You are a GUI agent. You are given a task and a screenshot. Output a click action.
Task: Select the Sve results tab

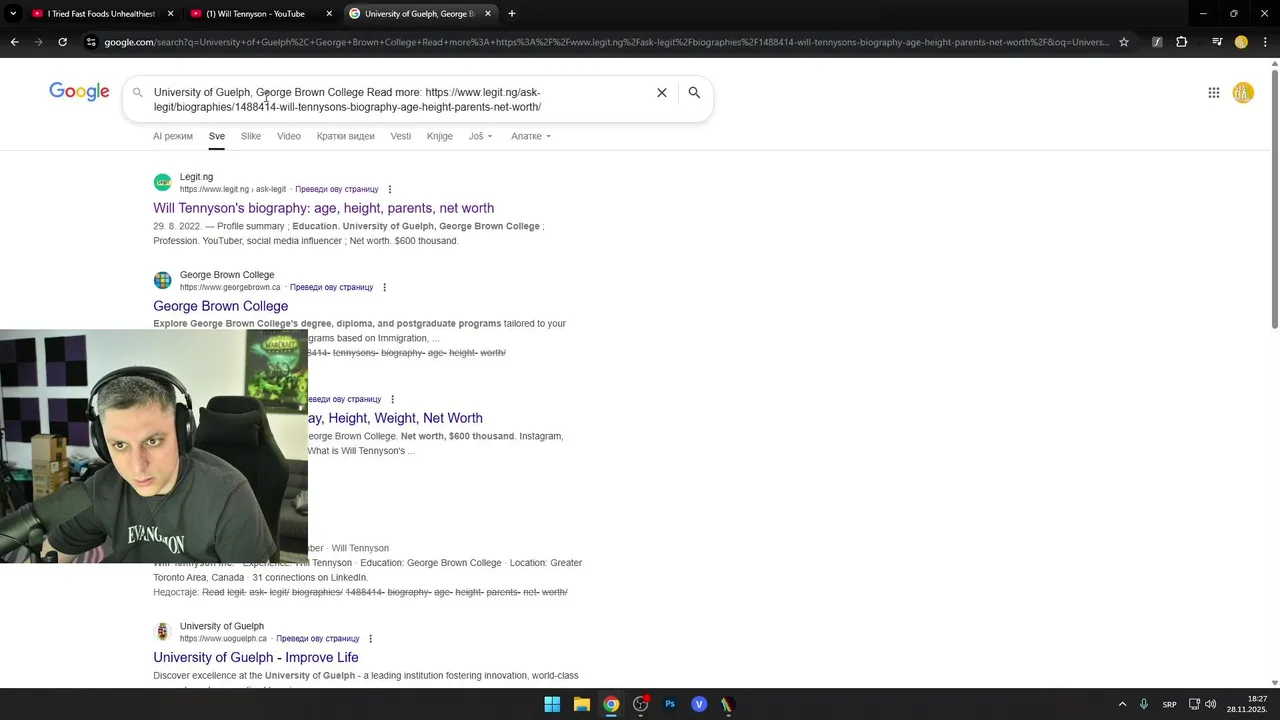click(216, 136)
